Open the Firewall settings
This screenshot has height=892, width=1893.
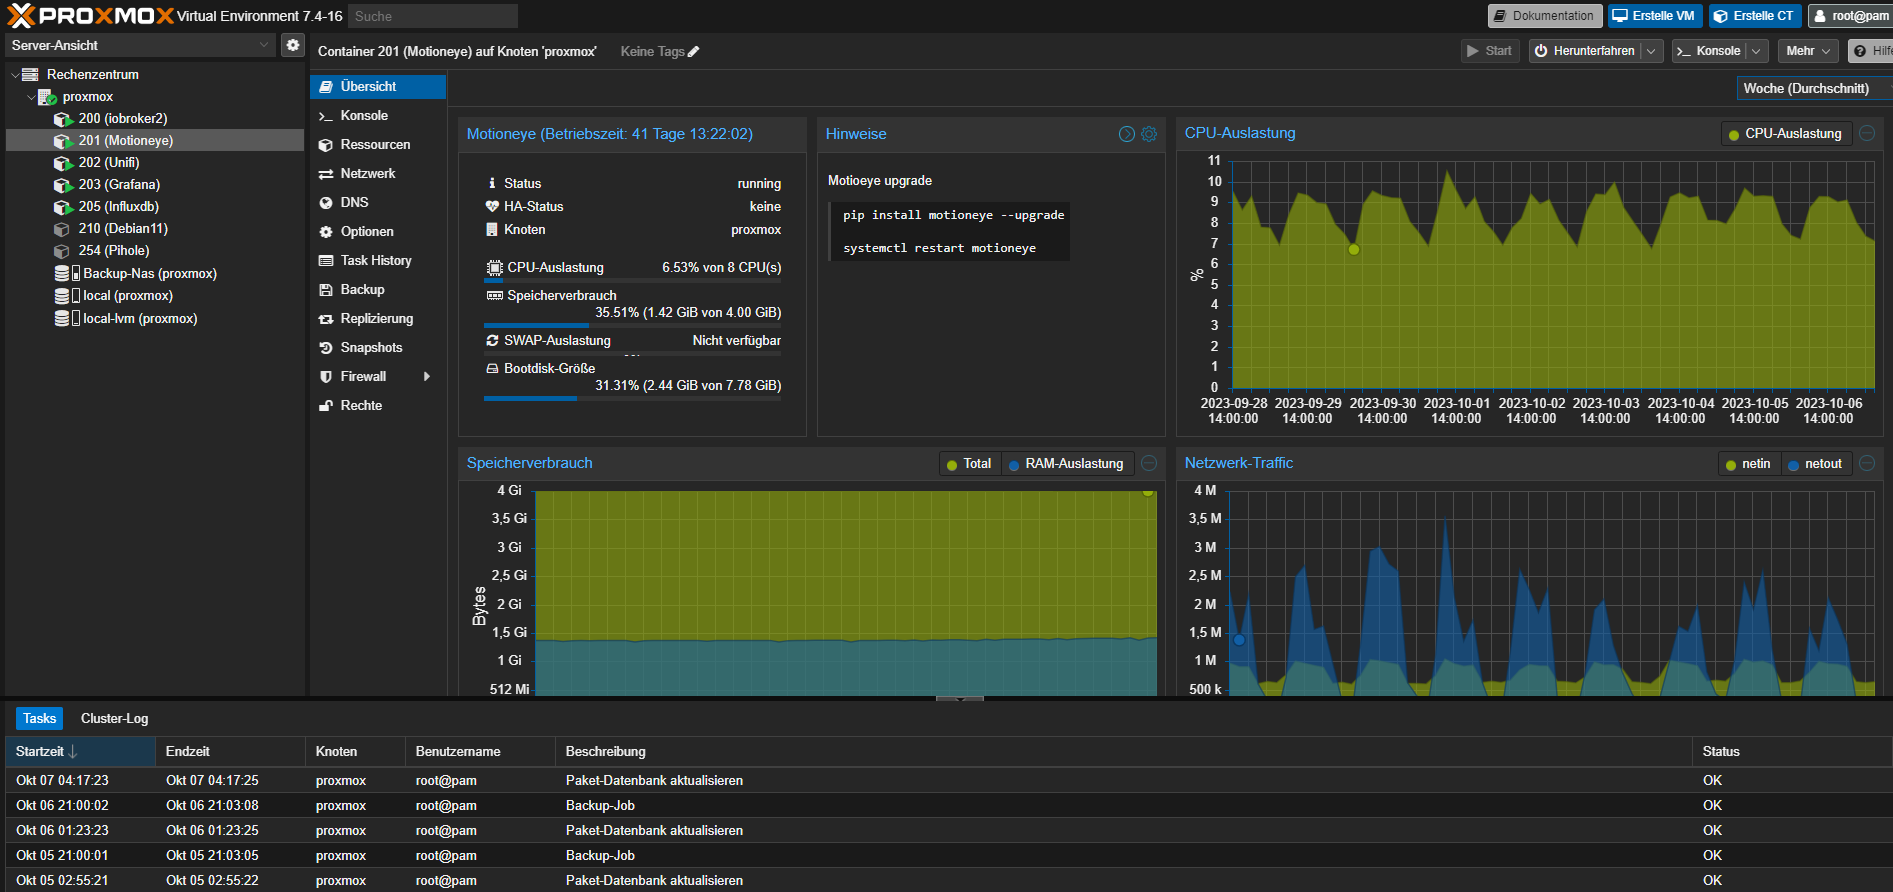pos(363,377)
